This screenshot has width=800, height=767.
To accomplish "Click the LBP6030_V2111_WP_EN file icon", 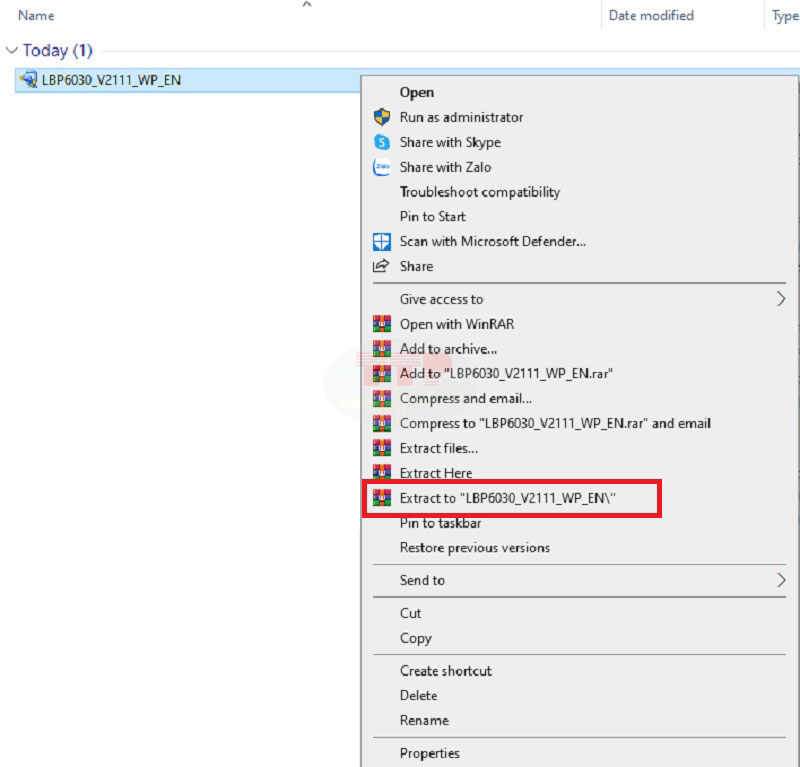I will click(28, 80).
